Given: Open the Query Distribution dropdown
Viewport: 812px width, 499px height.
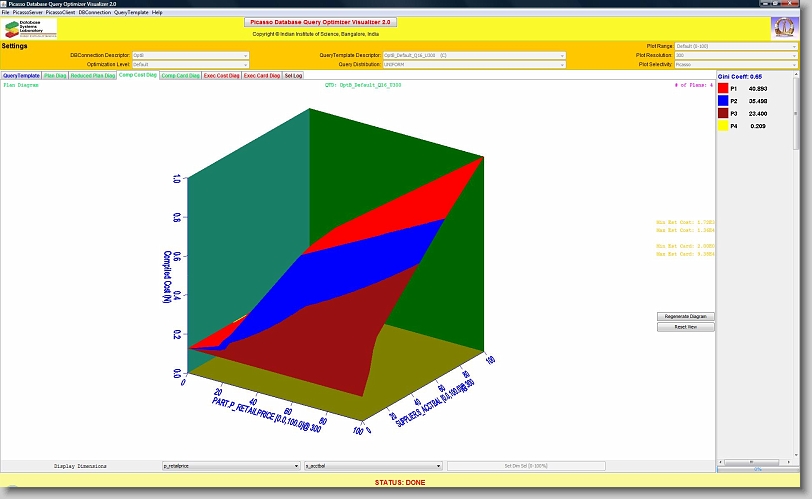Looking at the screenshot, I should (440, 64).
